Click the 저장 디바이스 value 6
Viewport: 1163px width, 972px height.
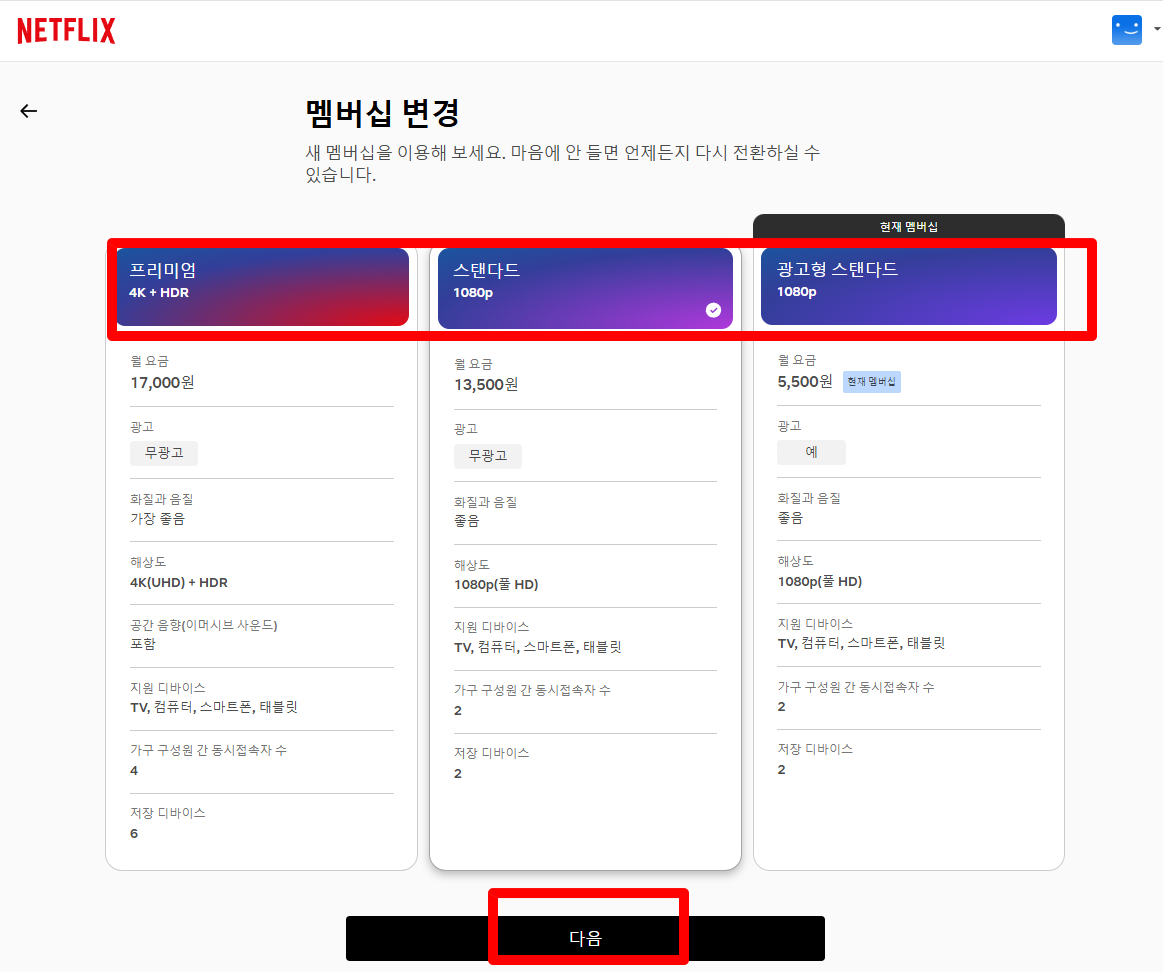(x=134, y=834)
